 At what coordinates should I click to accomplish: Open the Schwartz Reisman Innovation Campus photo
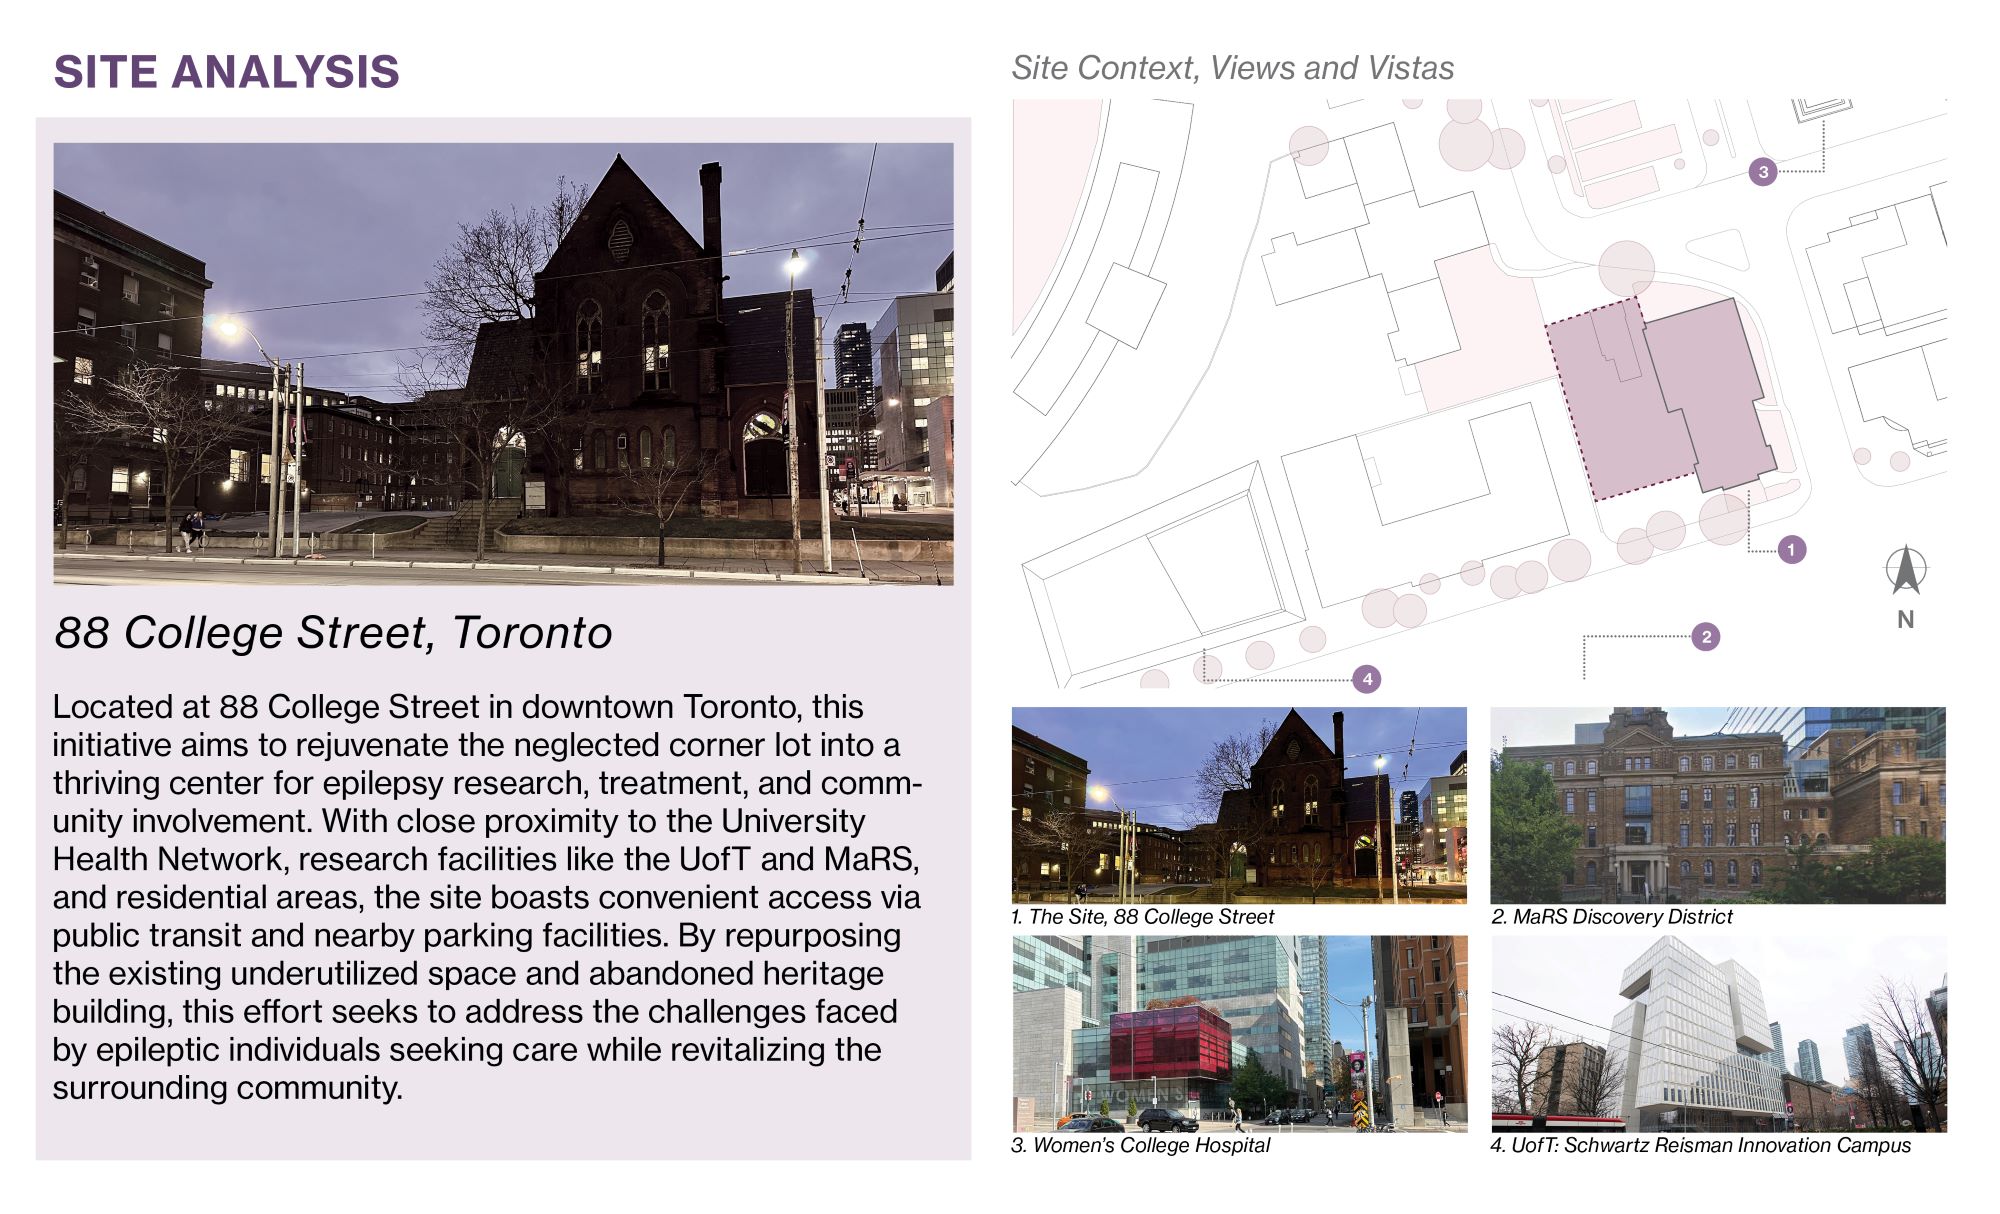(1717, 1033)
